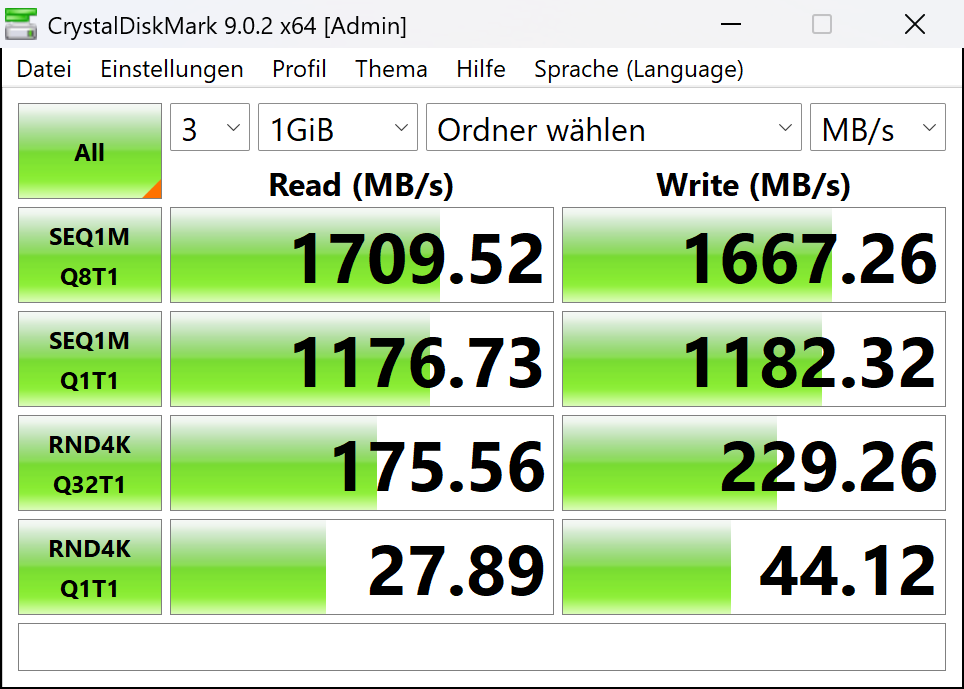Open the Ordner wählen drive selector
This screenshot has height=689, width=964.
(613, 129)
